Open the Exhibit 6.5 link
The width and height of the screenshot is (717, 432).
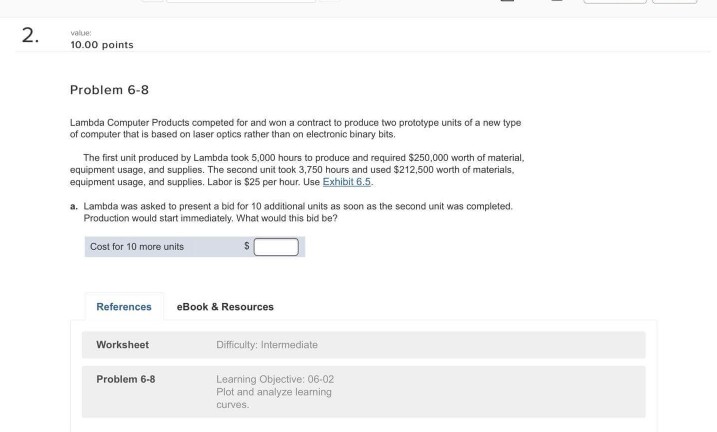(x=347, y=181)
